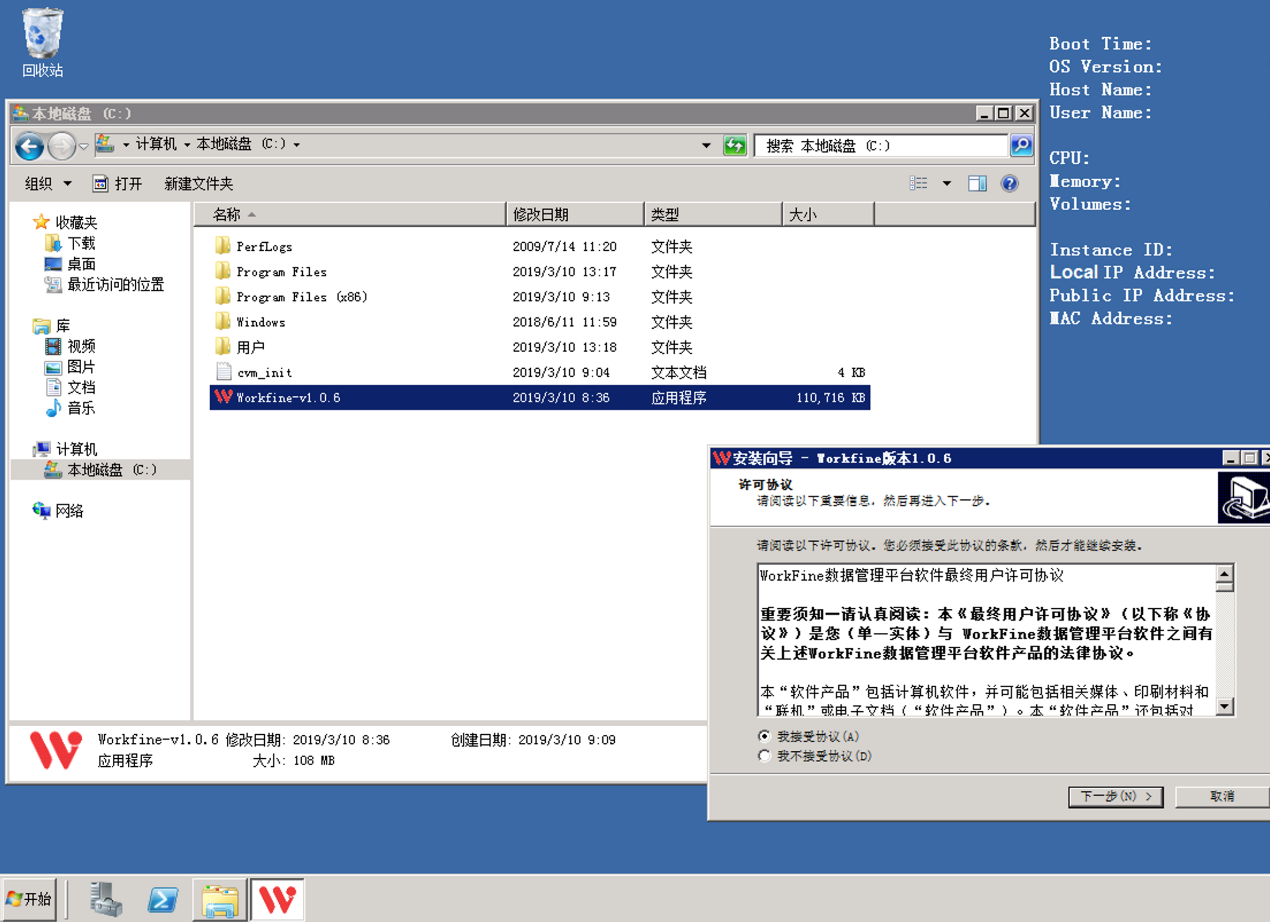Image resolution: width=1270 pixels, height=922 pixels.
Task: Click the large Workfine icon in details pane
Action: [56, 750]
